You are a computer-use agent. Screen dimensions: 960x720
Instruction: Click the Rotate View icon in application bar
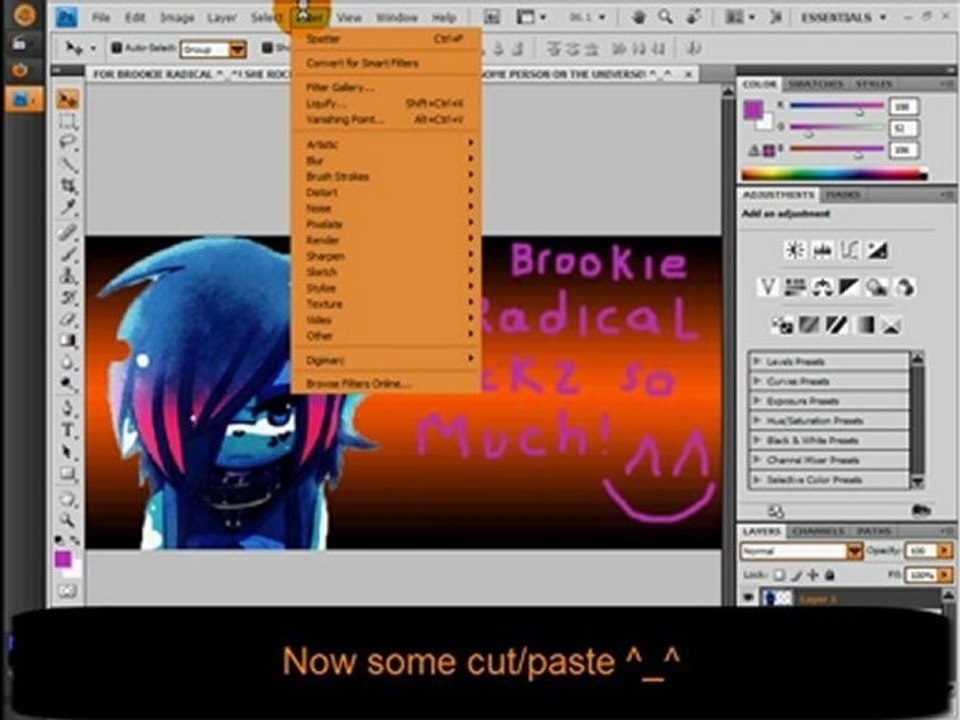click(x=692, y=17)
